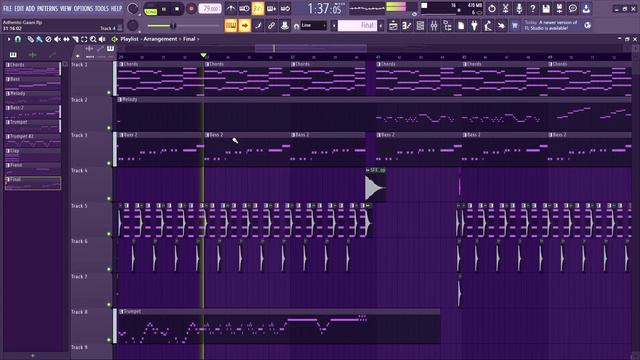
Task: Click the microphone one-click recording icon
Action: pyautogui.click(x=519, y=9)
